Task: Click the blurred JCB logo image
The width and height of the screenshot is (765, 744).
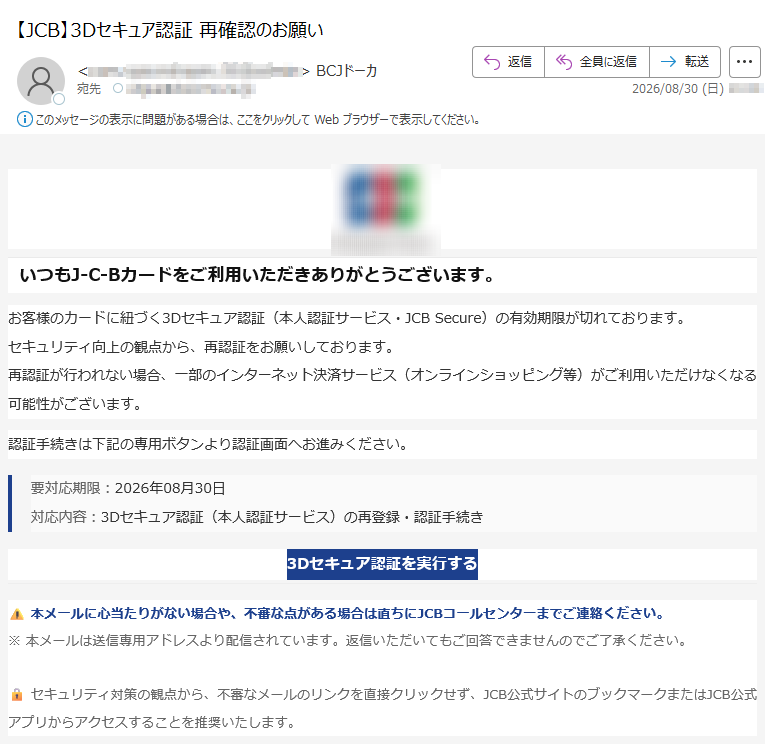Action: click(x=385, y=210)
